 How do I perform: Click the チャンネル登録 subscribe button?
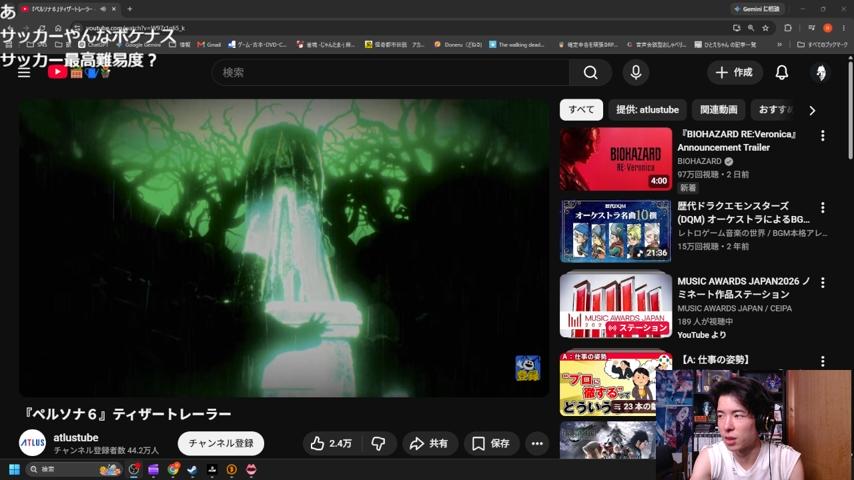click(221, 443)
